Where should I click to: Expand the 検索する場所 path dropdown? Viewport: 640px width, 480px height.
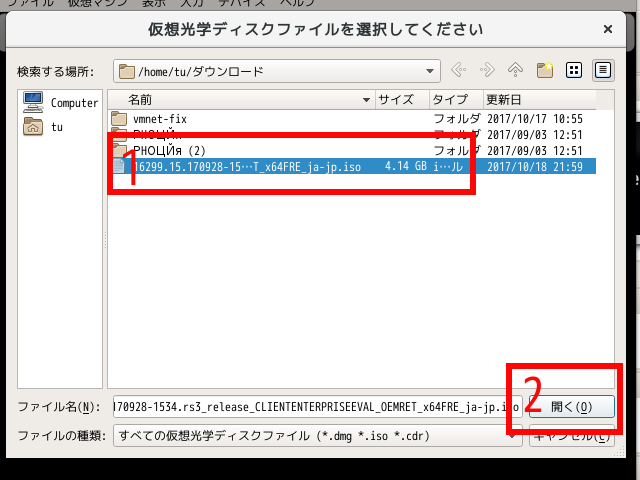[x=430, y=71]
